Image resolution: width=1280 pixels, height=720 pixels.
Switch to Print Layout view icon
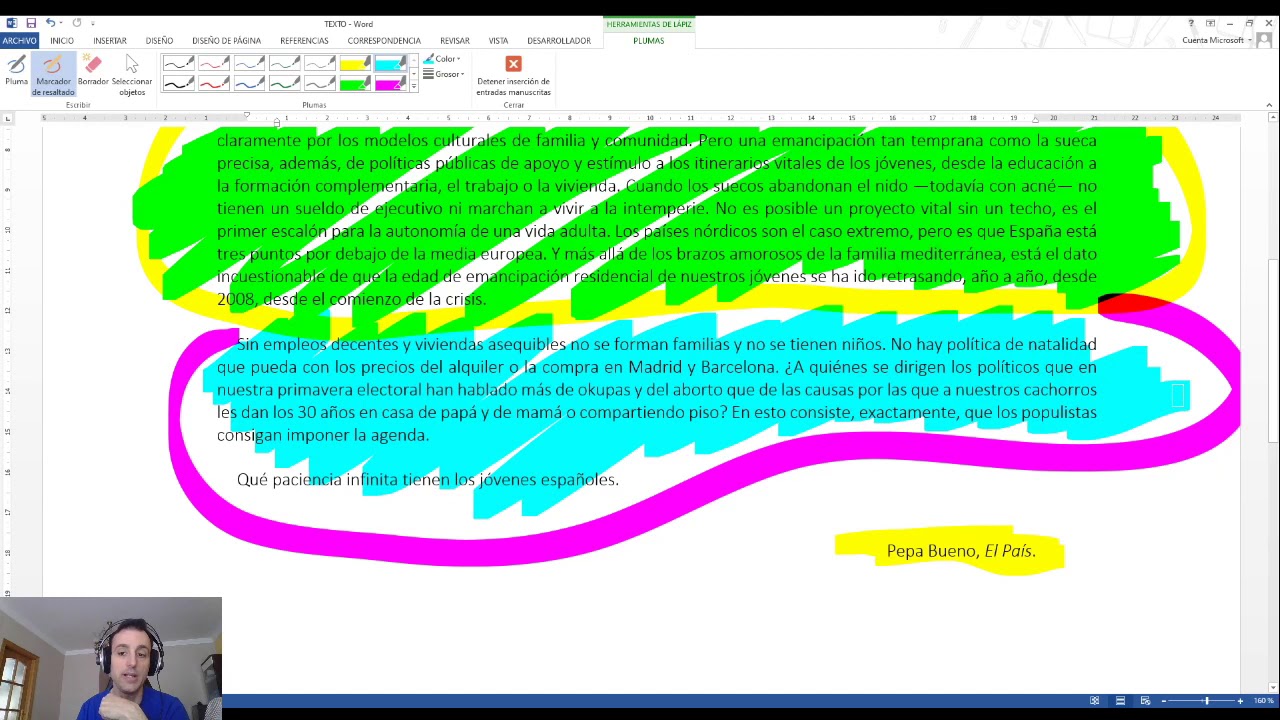click(1120, 701)
